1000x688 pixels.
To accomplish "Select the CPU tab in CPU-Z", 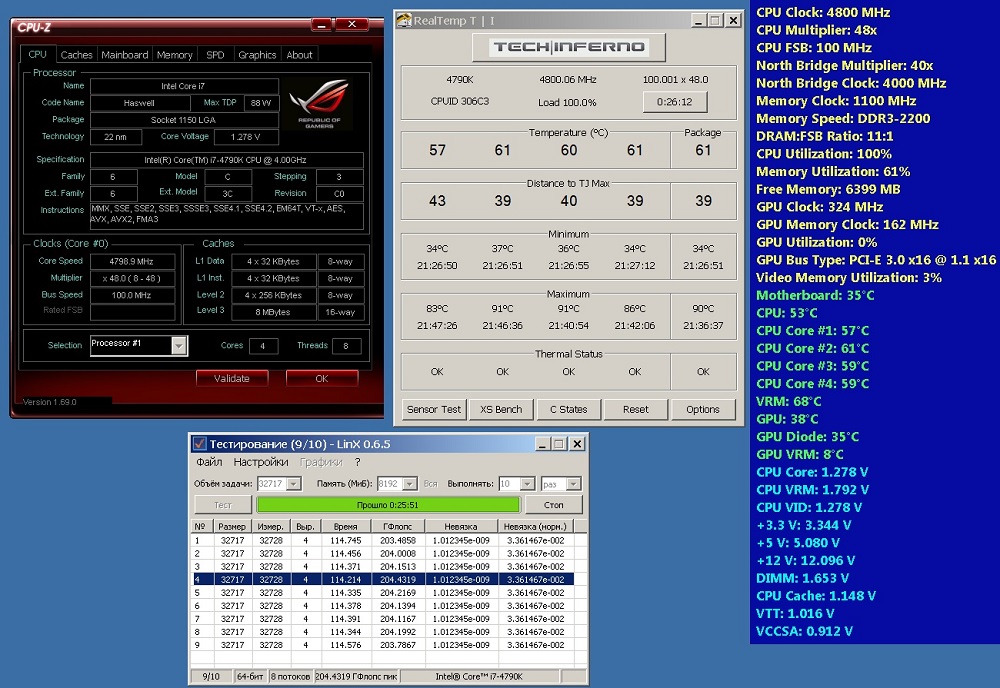I will click(x=38, y=54).
